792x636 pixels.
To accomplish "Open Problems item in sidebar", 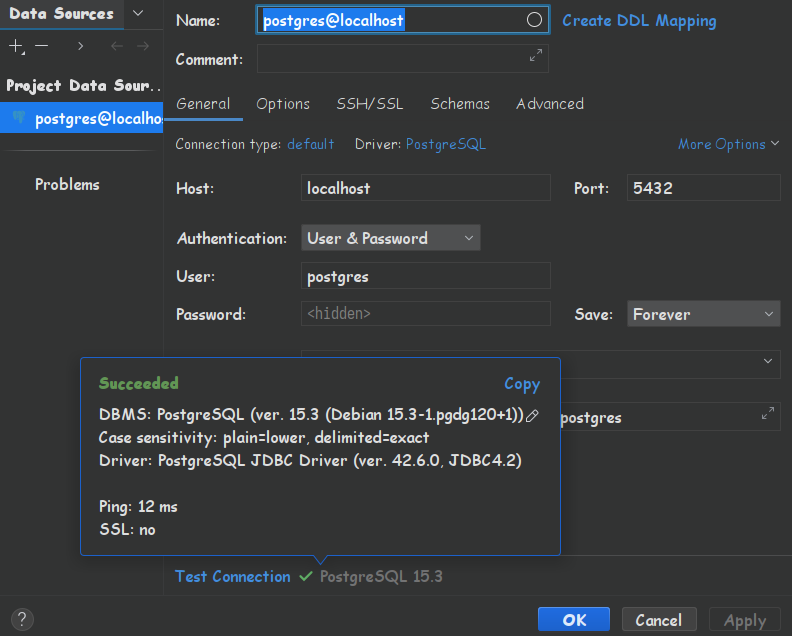I will click(67, 184).
